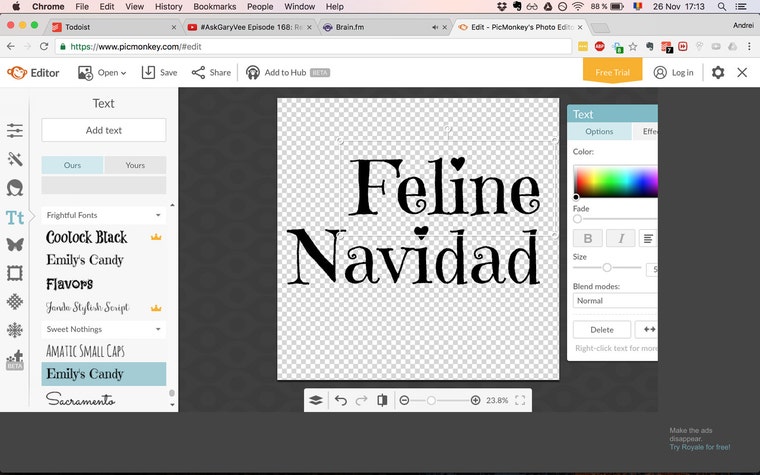The height and width of the screenshot is (475, 760).
Task: Open the Blend modes Normal dropdown
Action: pyautogui.click(x=615, y=301)
